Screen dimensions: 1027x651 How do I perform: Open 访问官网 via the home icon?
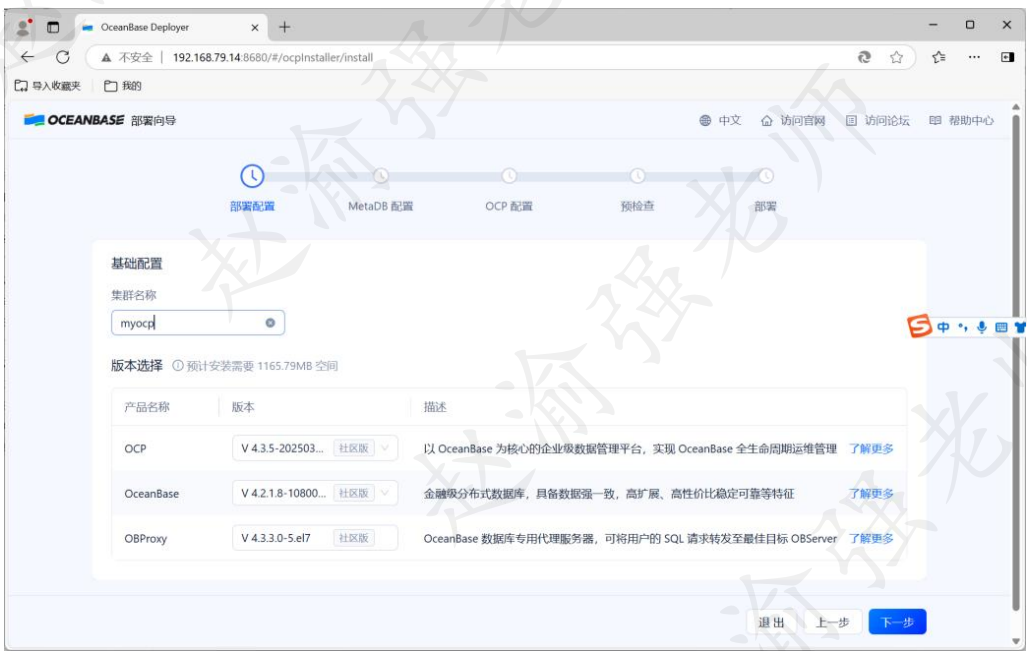click(x=766, y=119)
